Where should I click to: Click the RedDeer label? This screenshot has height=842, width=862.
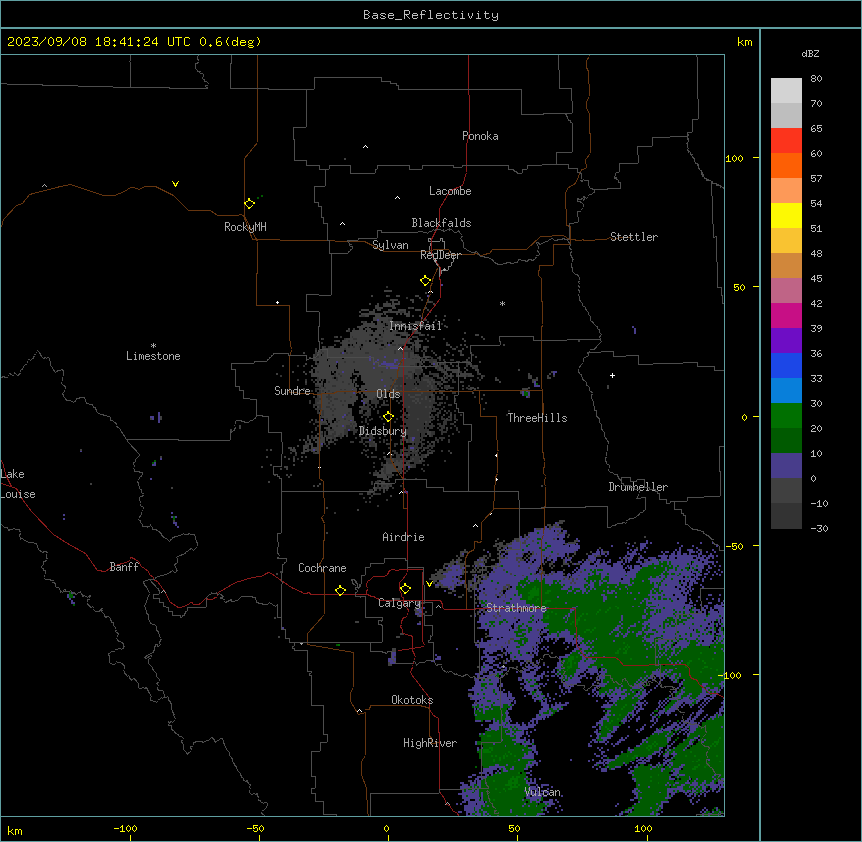[440, 255]
